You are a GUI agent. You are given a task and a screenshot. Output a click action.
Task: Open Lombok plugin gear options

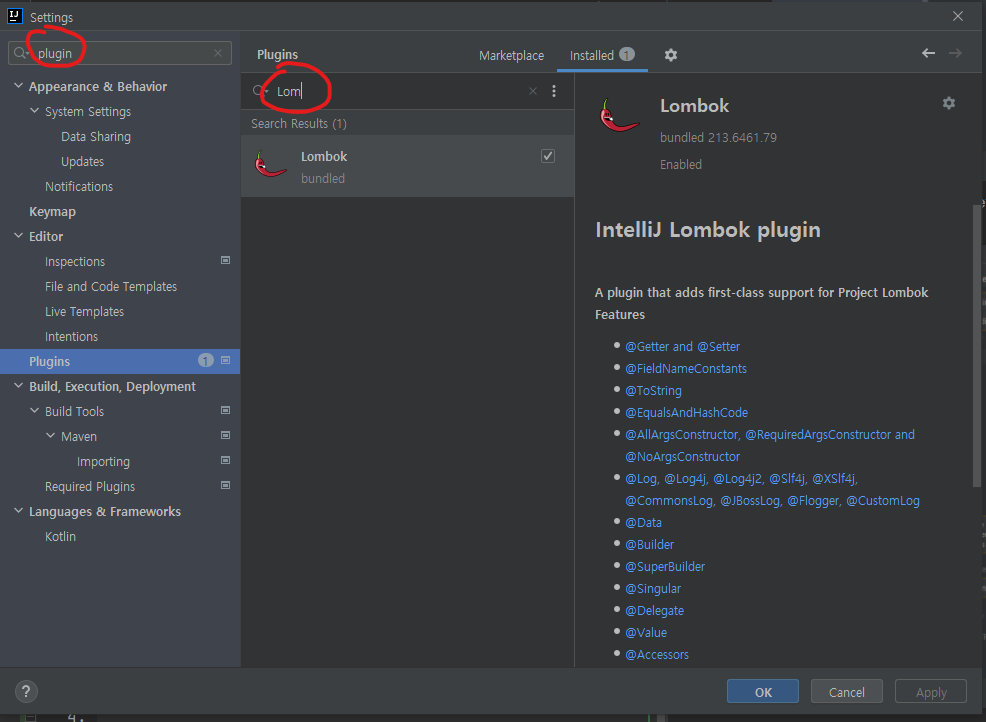pyautogui.click(x=949, y=103)
